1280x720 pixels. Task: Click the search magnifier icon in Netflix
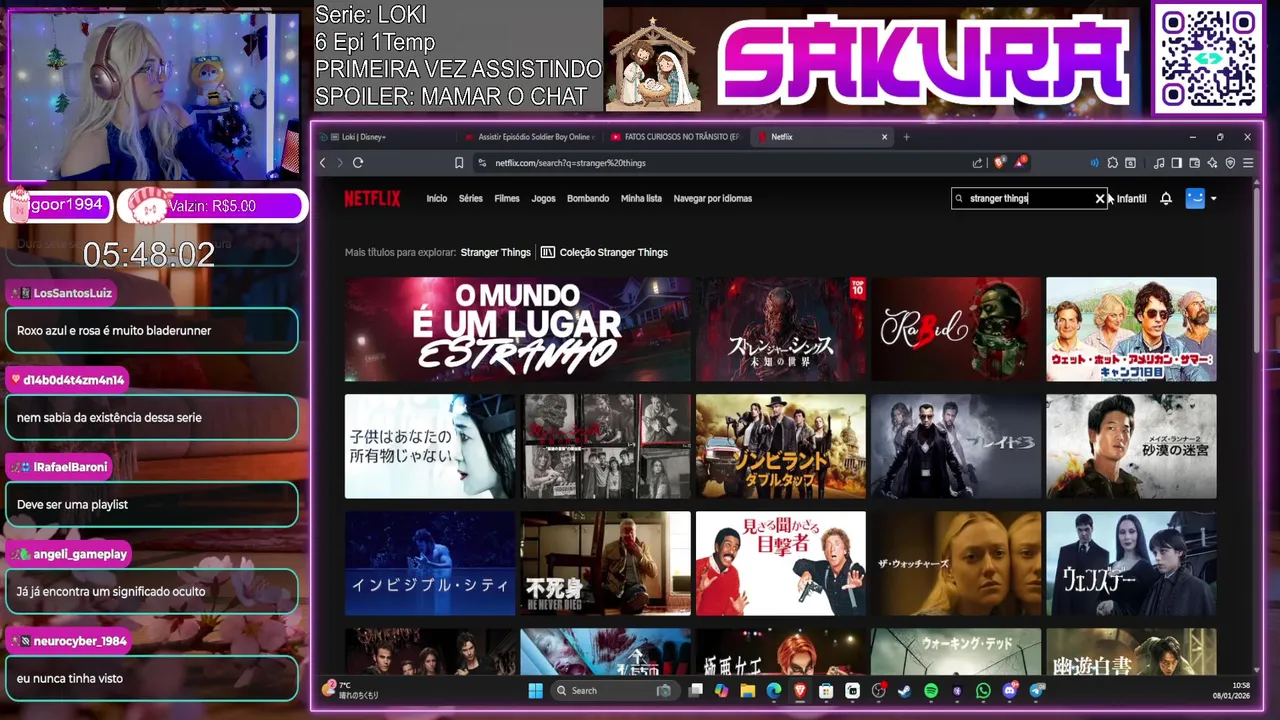point(959,198)
